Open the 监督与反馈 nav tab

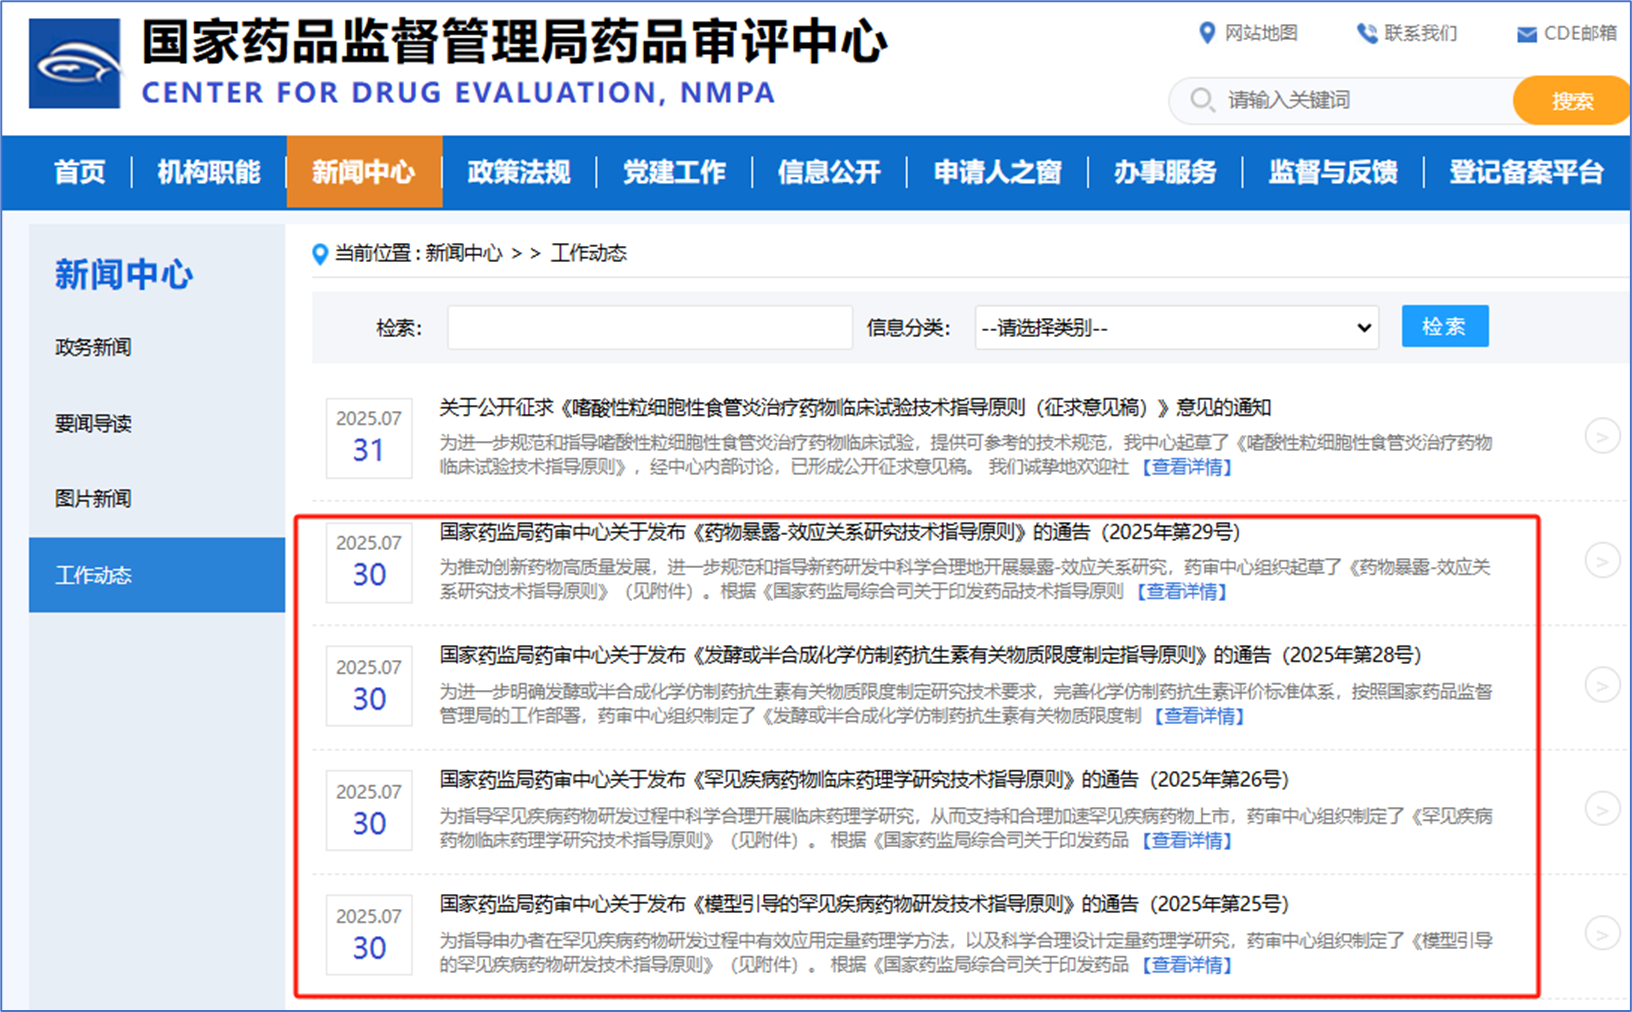tap(1333, 172)
